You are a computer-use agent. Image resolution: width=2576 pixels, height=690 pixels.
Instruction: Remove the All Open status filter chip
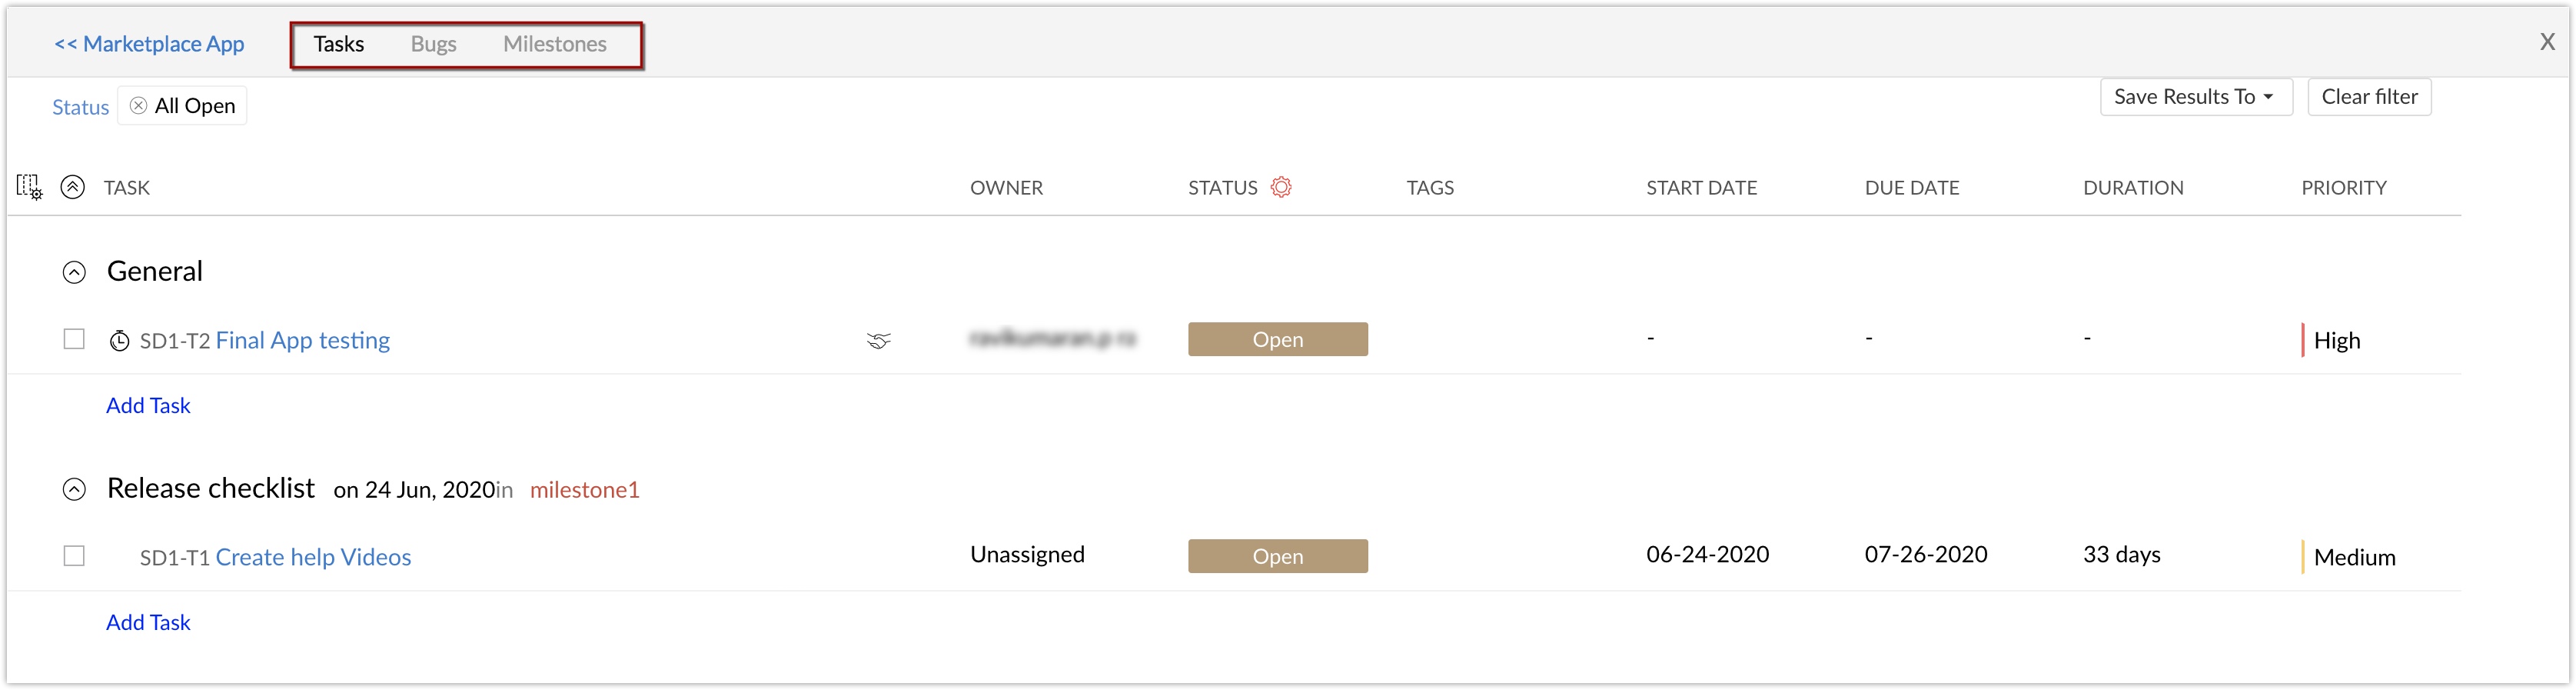point(139,106)
